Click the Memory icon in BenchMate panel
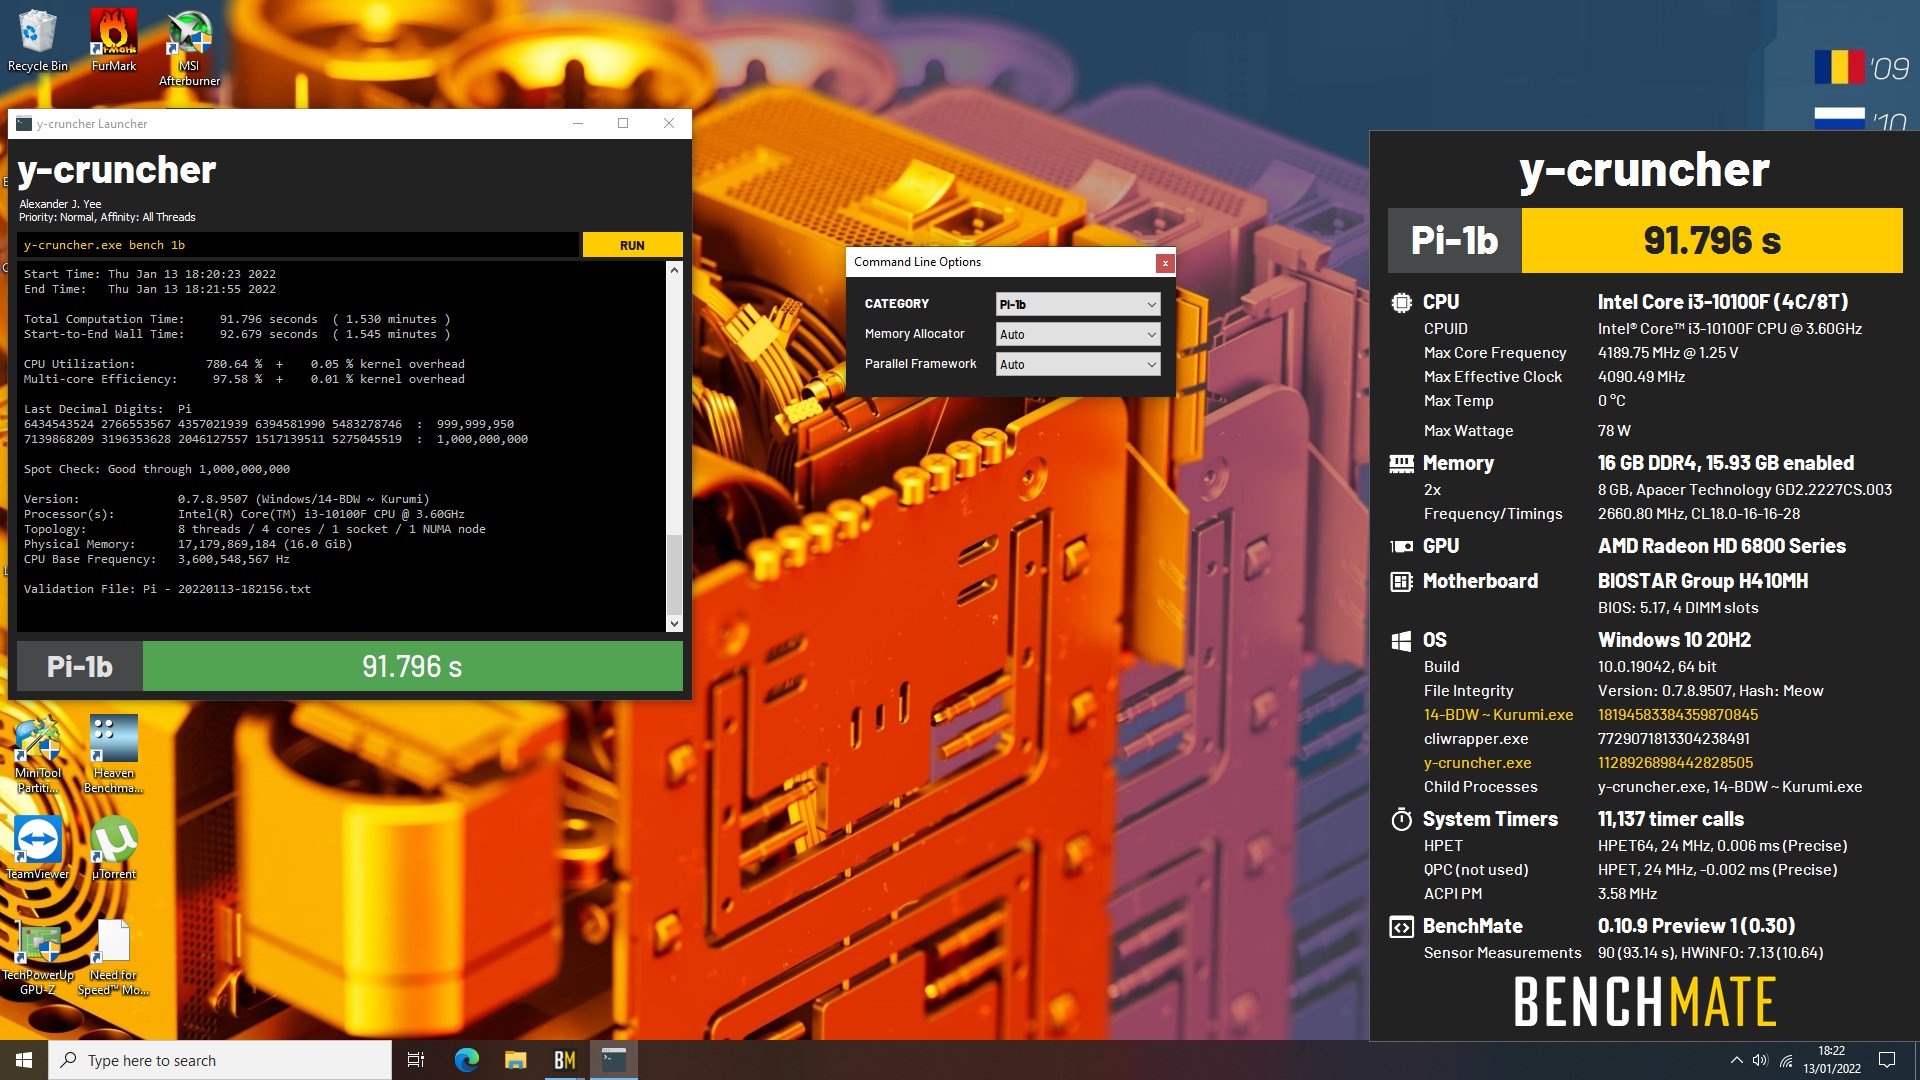The width and height of the screenshot is (1920, 1080). click(x=1402, y=463)
